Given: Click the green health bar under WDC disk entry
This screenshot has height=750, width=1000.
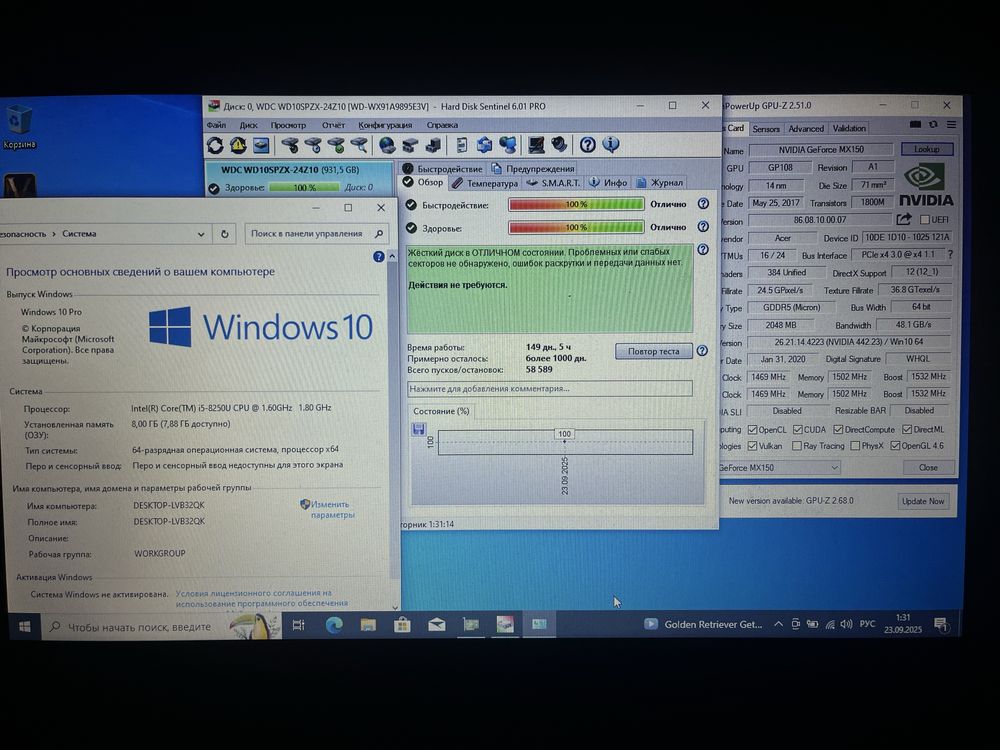Looking at the screenshot, I should click(304, 188).
